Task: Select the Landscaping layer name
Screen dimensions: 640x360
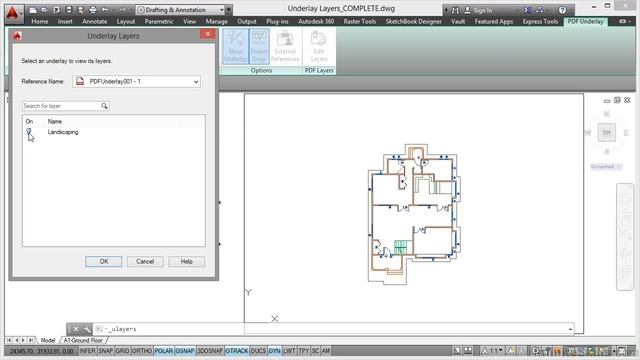Action: click(x=63, y=132)
